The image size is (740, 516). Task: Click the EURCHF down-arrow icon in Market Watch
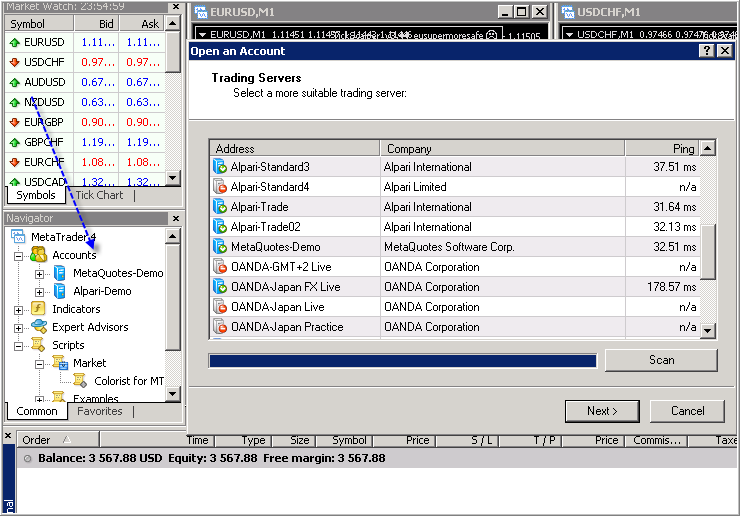pyautogui.click(x=15, y=162)
